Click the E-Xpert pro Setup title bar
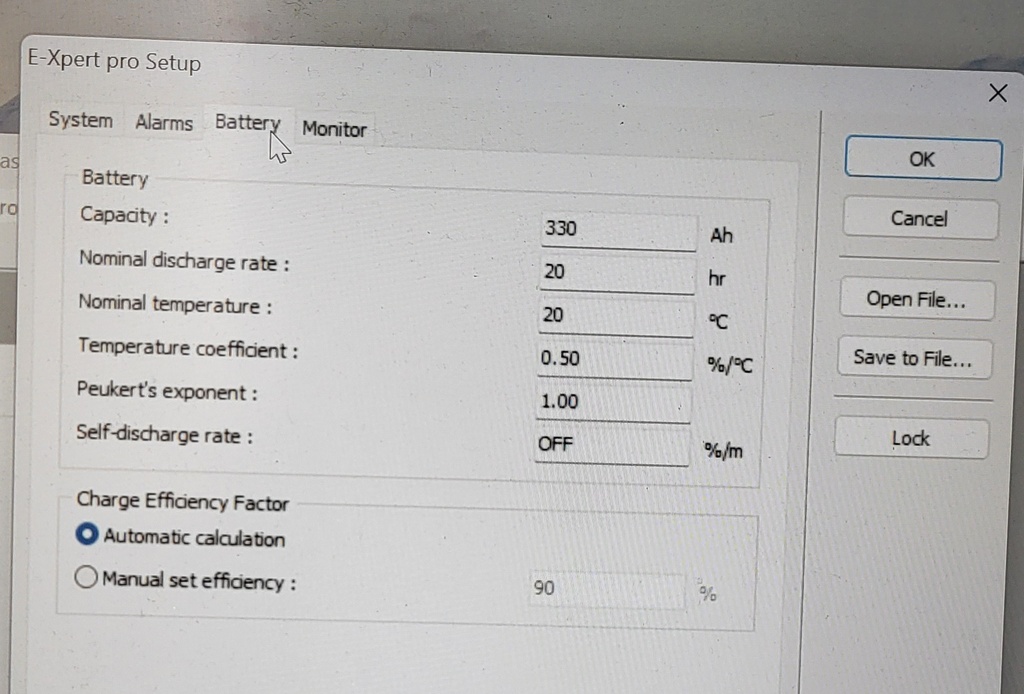This screenshot has width=1024, height=694. pos(400,70)
